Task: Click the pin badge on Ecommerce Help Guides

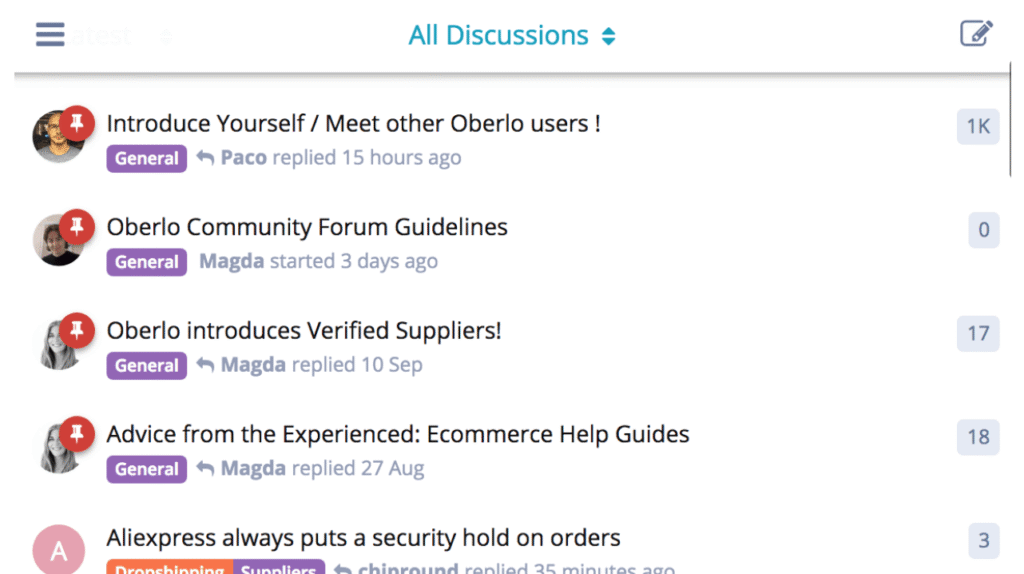Action: [77, 434]
